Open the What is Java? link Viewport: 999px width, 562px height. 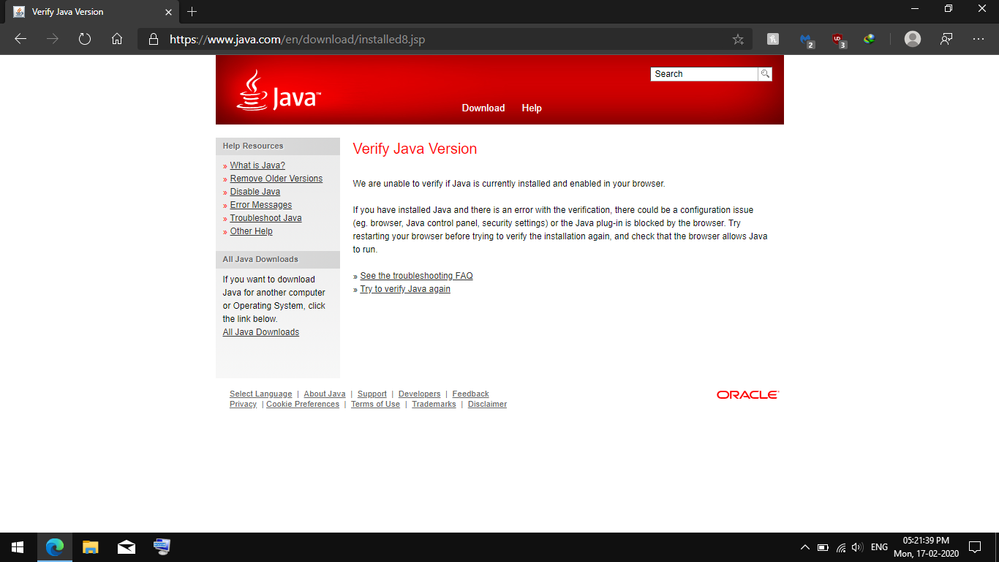257,165
